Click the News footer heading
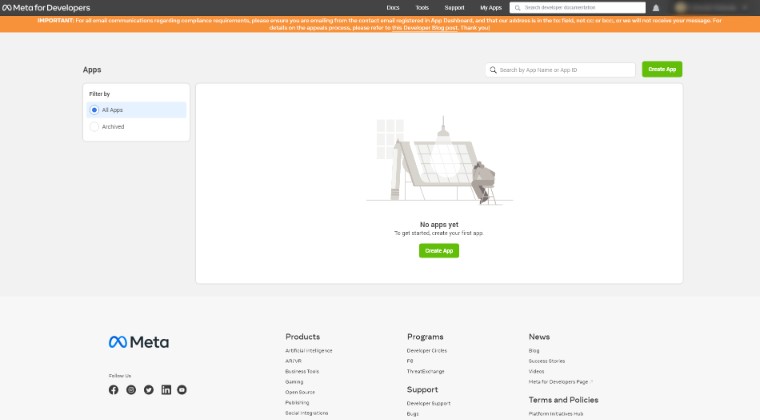This screenshot has width=760, height=420. click(539, 337)
